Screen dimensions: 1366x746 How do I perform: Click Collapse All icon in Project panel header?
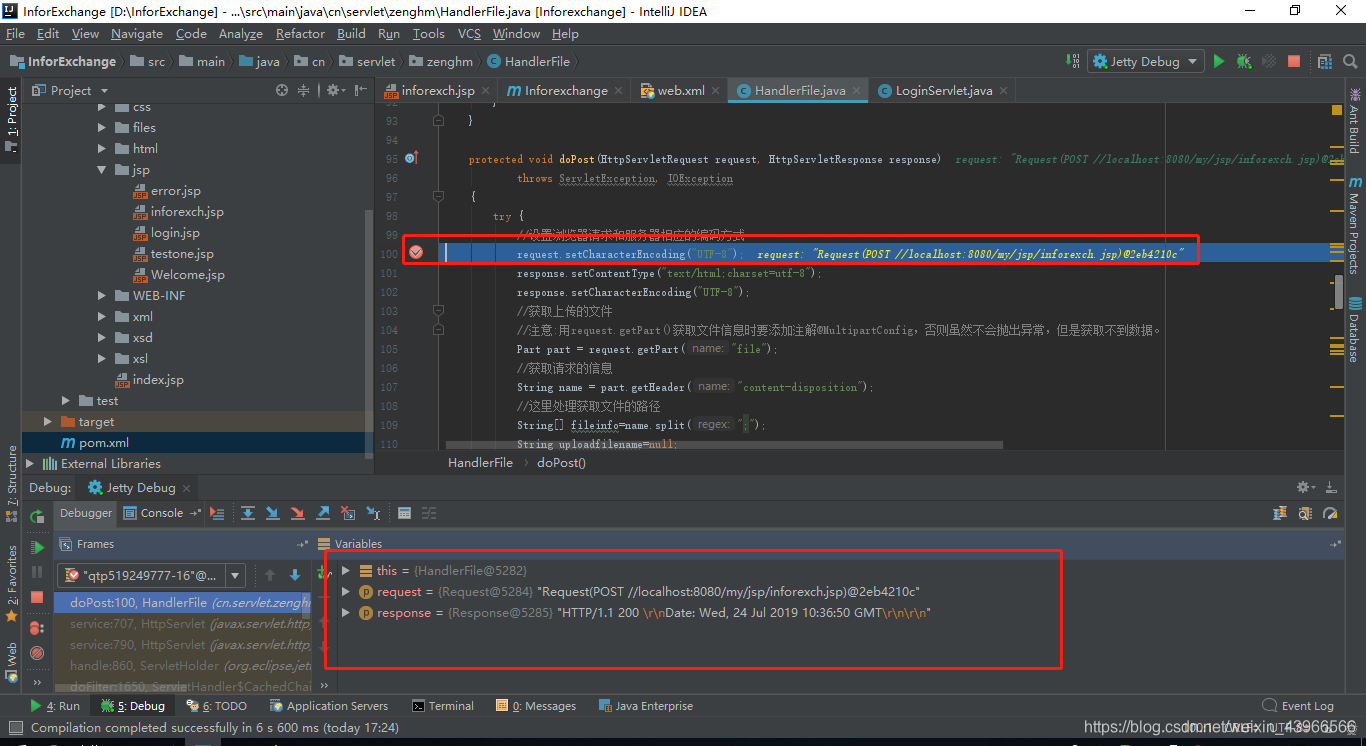pyautogui.click(x=303, y=90)
